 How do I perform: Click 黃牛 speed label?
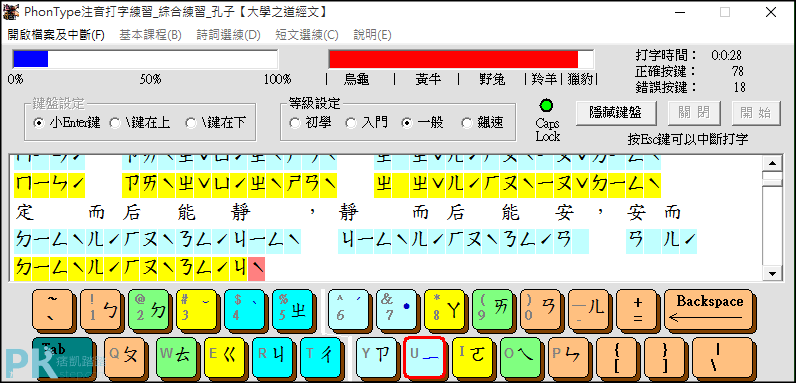(x=428, y=79)
